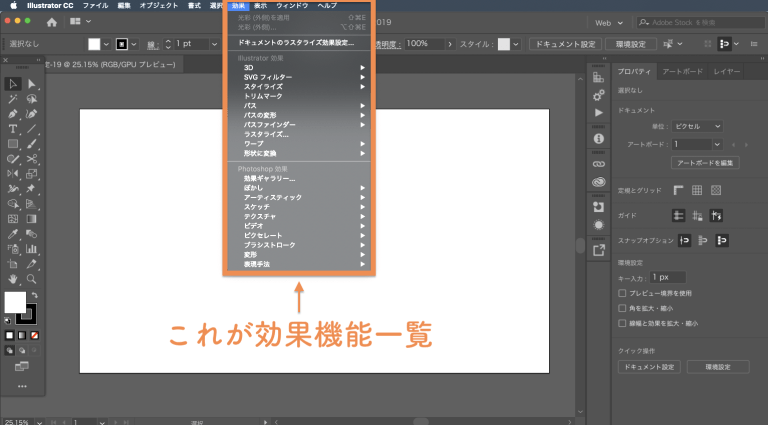The width and height of the screenshot is (768, 425).
Task: Activate the Artboard tool
Action: pos(13,264)
